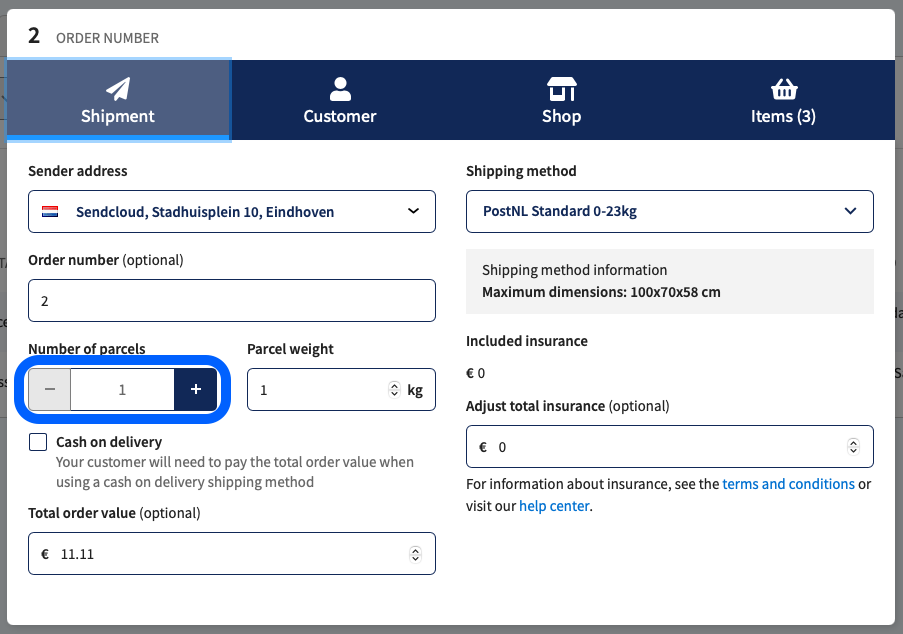903x634 pixels.
Task: Expand the PostNL Standard 0-23kg selector chevron
Action: [x=851, y=211]
